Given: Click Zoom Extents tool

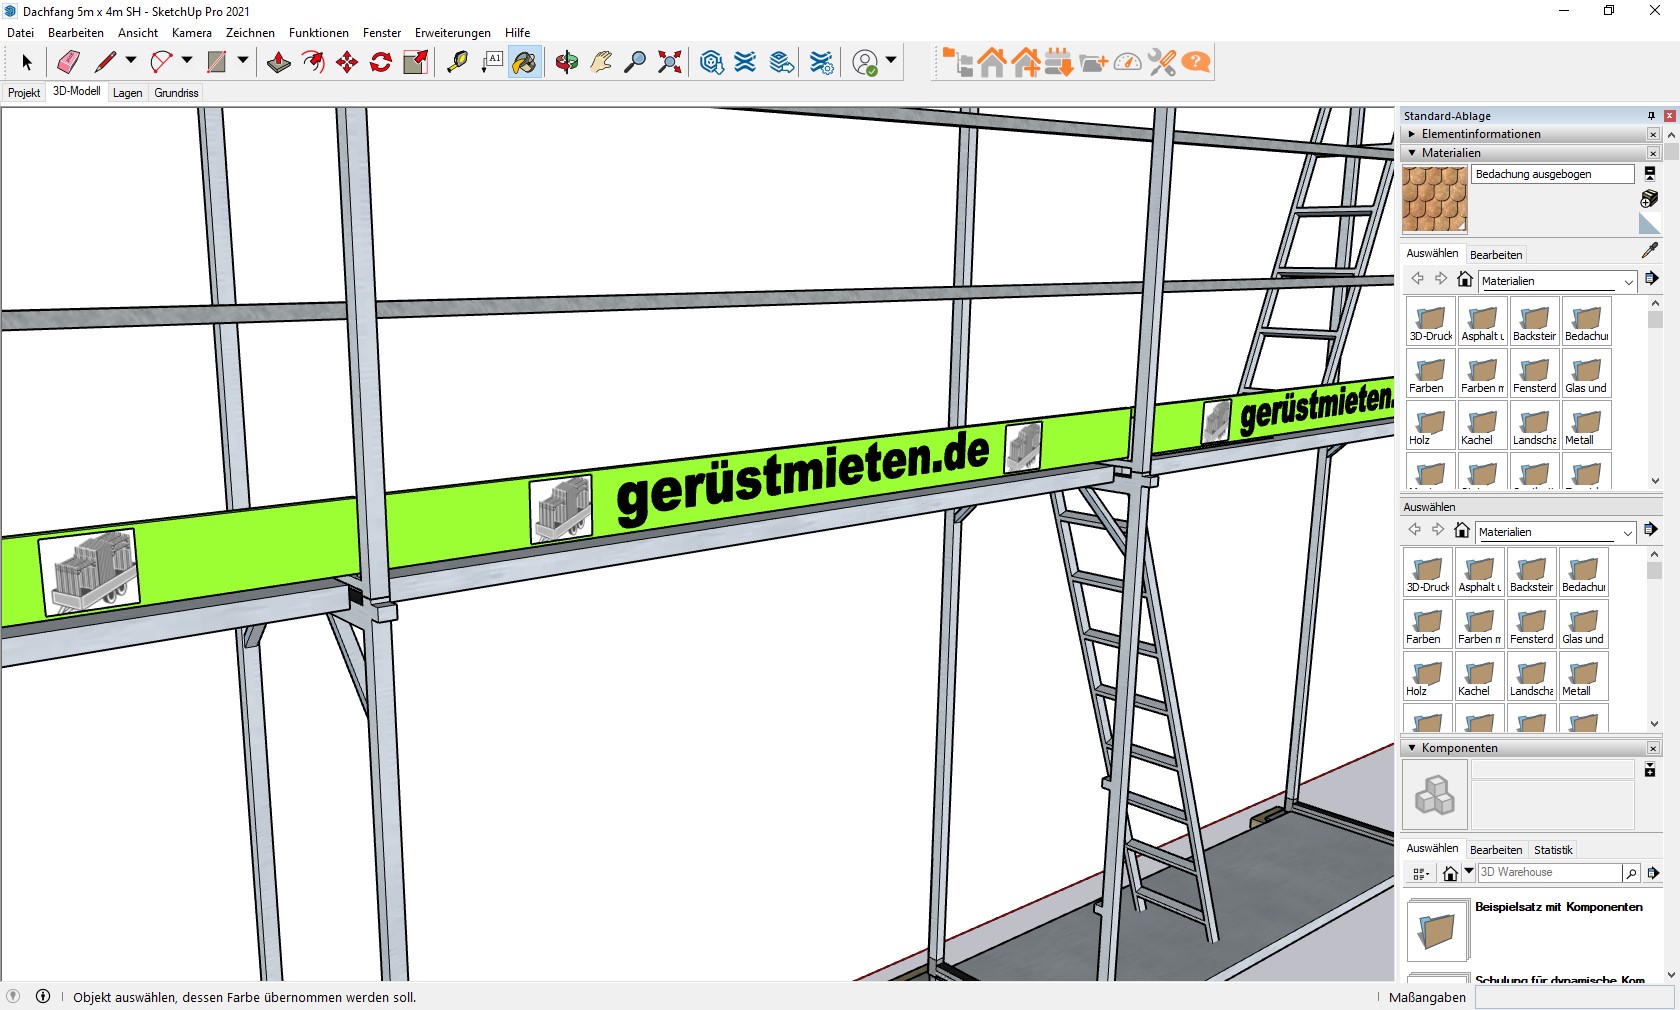Looking at the screenshot, I should (670, 62).
